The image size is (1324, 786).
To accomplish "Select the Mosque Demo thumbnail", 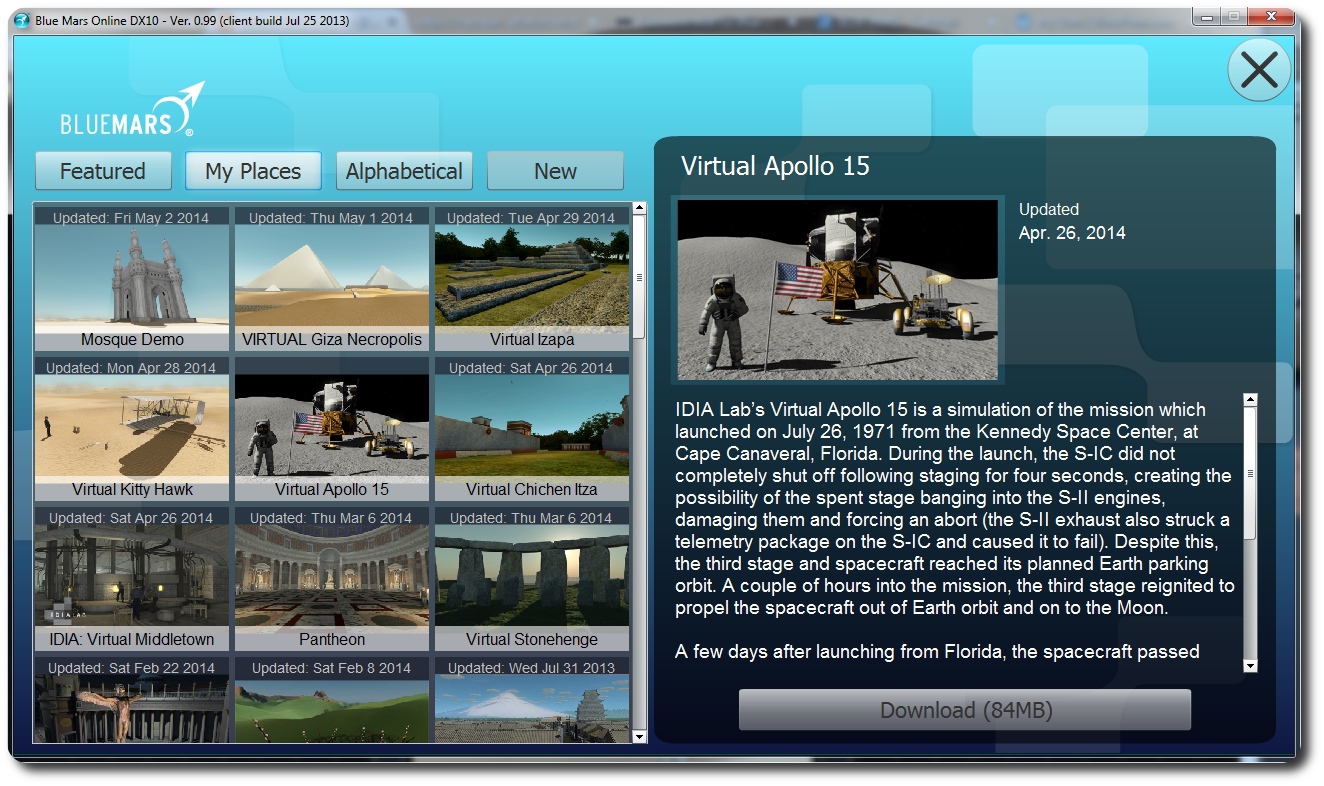I will [x=132, y=280].
